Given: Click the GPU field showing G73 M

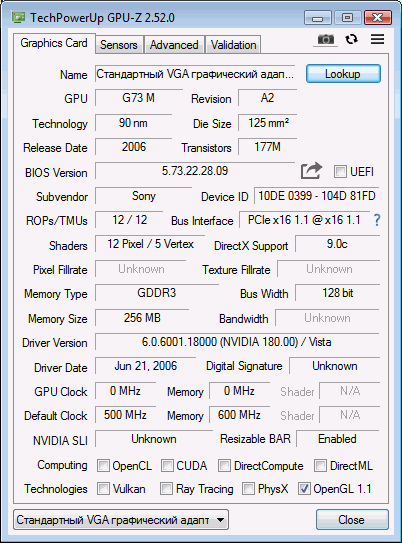Looking at the screenshot, I should click(x=139, y=98).
